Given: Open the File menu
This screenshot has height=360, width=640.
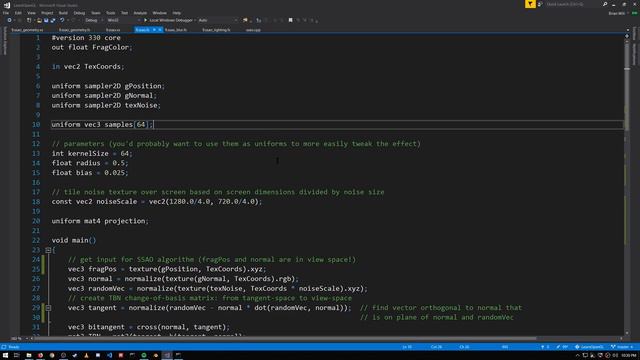Looking at the screenshot, I should coord(6,13).
